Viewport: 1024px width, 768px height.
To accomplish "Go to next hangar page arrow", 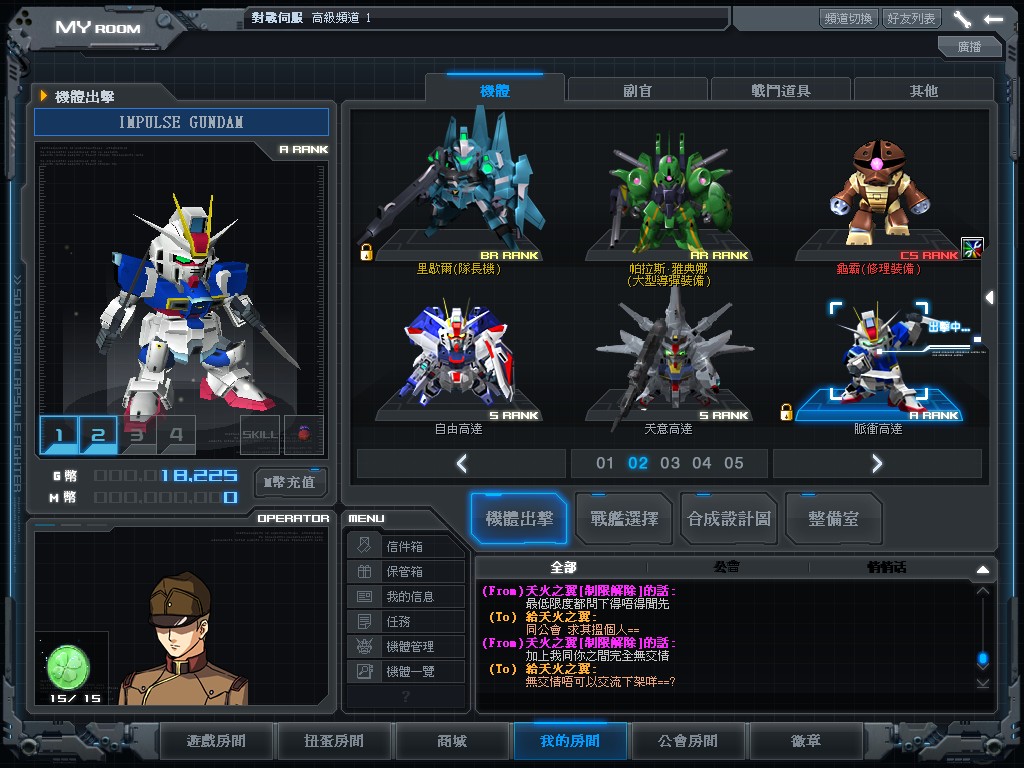I will coord(877,464).
